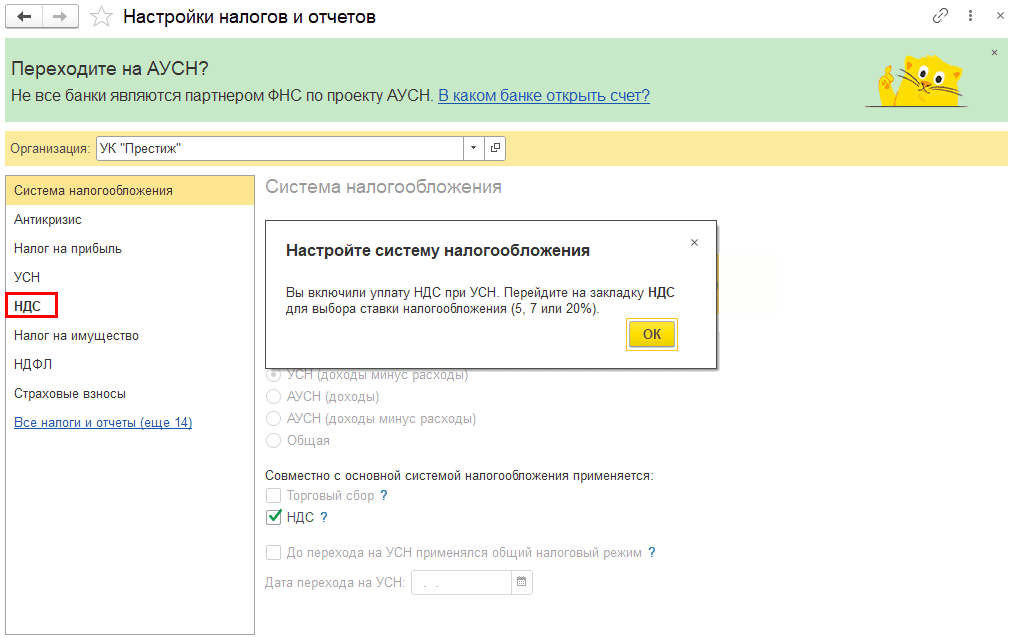Click the back navigation arrow
The height and width of the screenshot is (638, 1017).
point(26,16)
